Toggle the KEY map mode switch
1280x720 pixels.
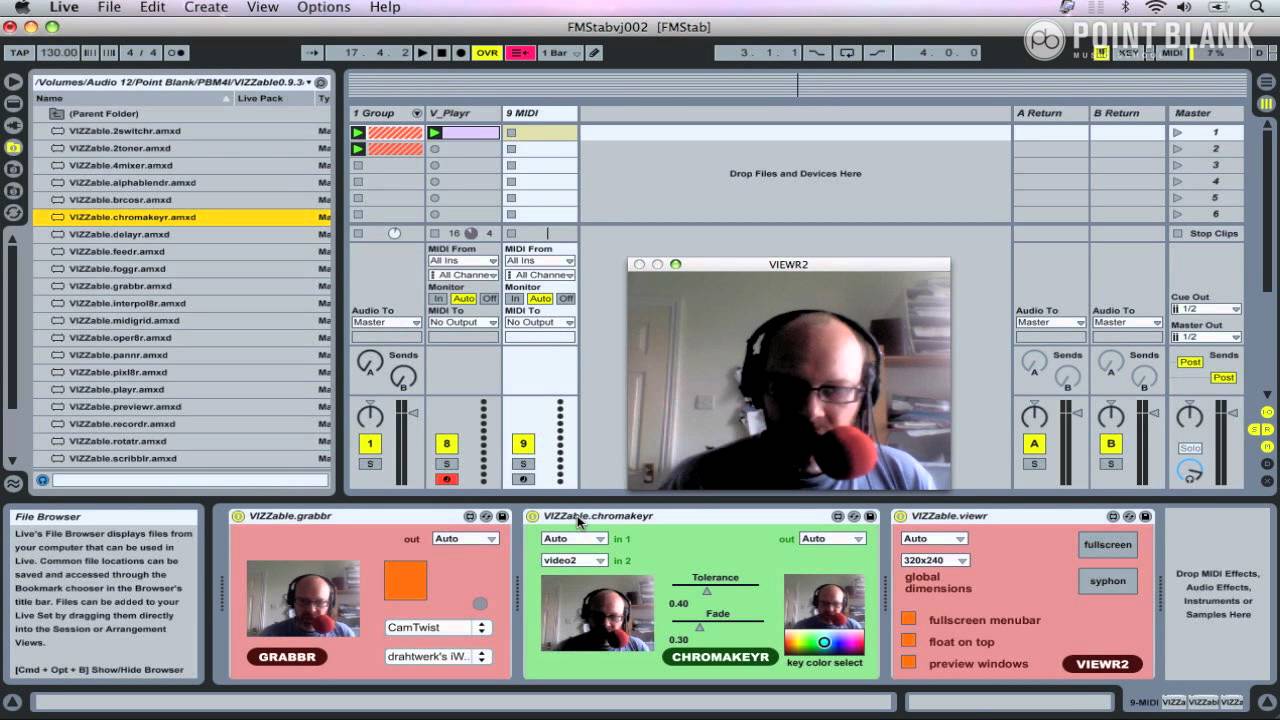tap(1130, 53)
